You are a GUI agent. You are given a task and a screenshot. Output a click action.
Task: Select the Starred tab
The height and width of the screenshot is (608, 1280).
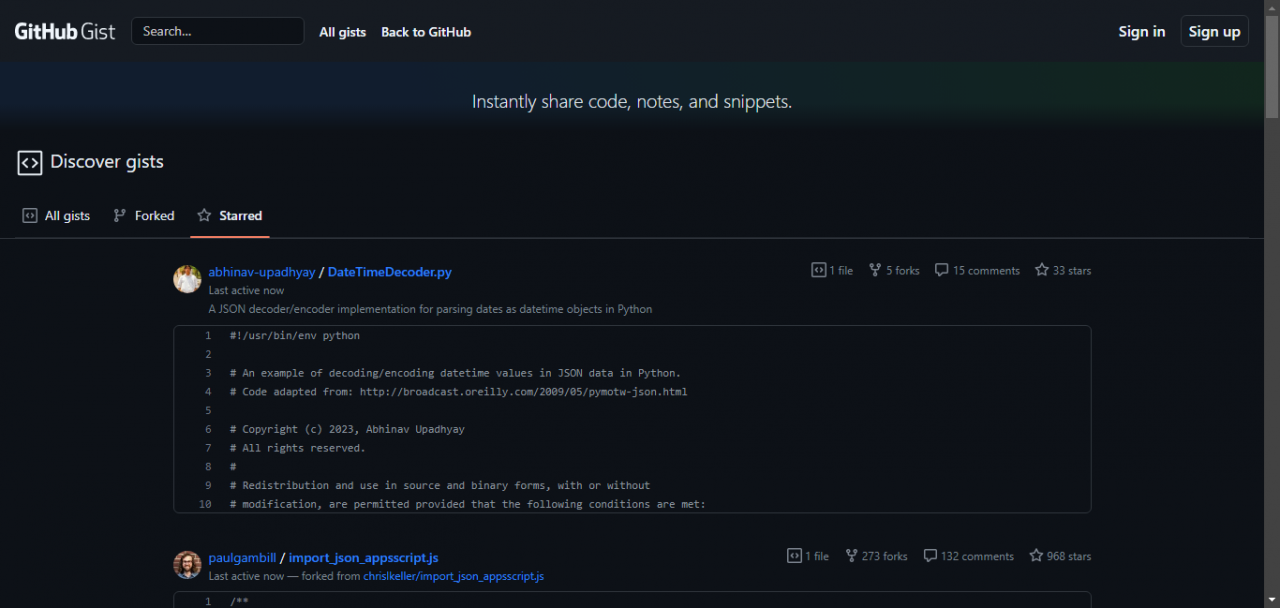pyautogui.click(x=230, y=216)
